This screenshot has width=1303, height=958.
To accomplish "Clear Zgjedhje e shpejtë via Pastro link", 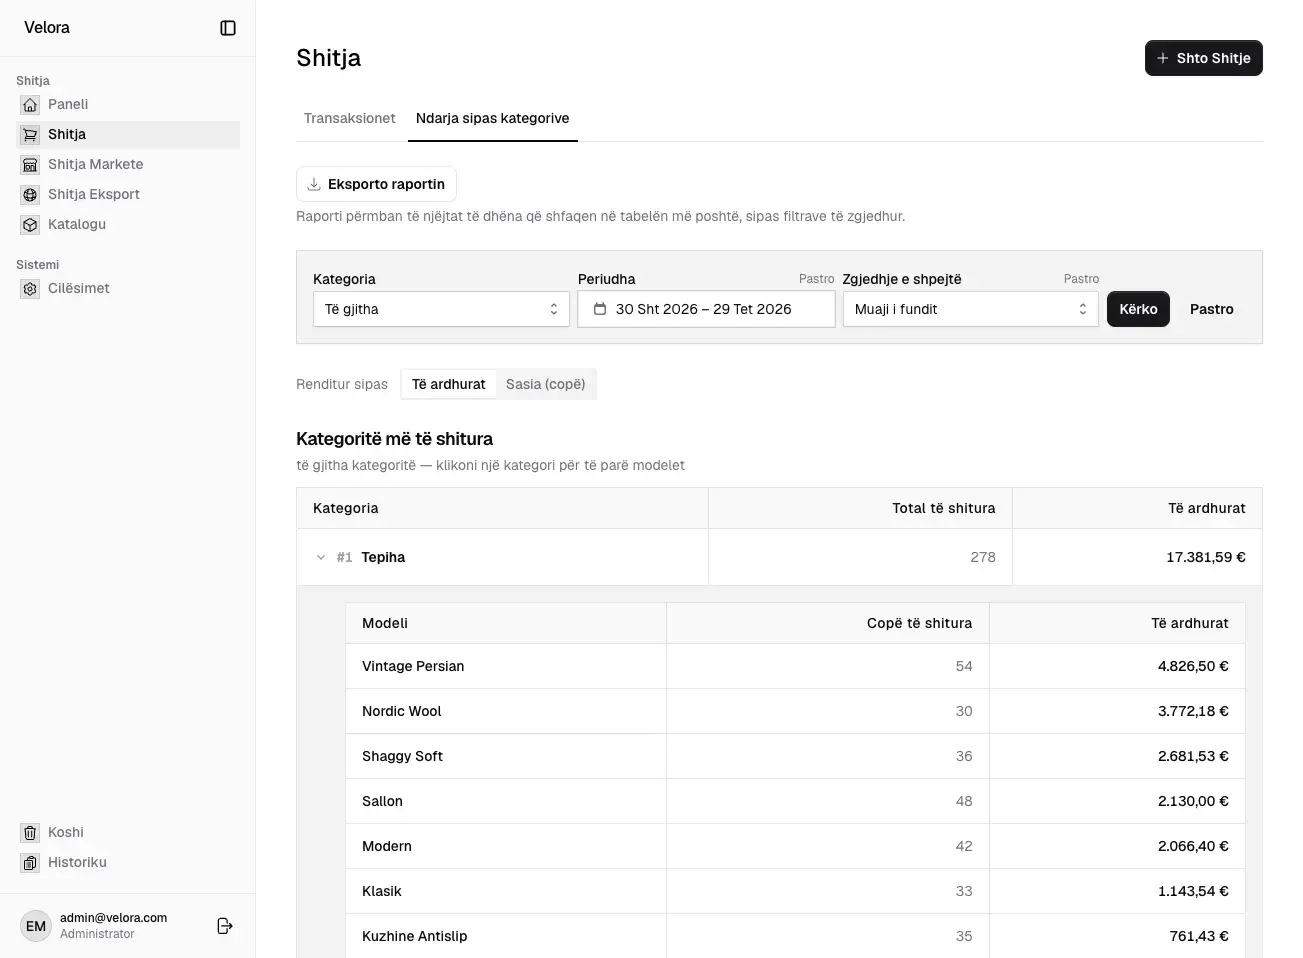I will pos(1081,279).
